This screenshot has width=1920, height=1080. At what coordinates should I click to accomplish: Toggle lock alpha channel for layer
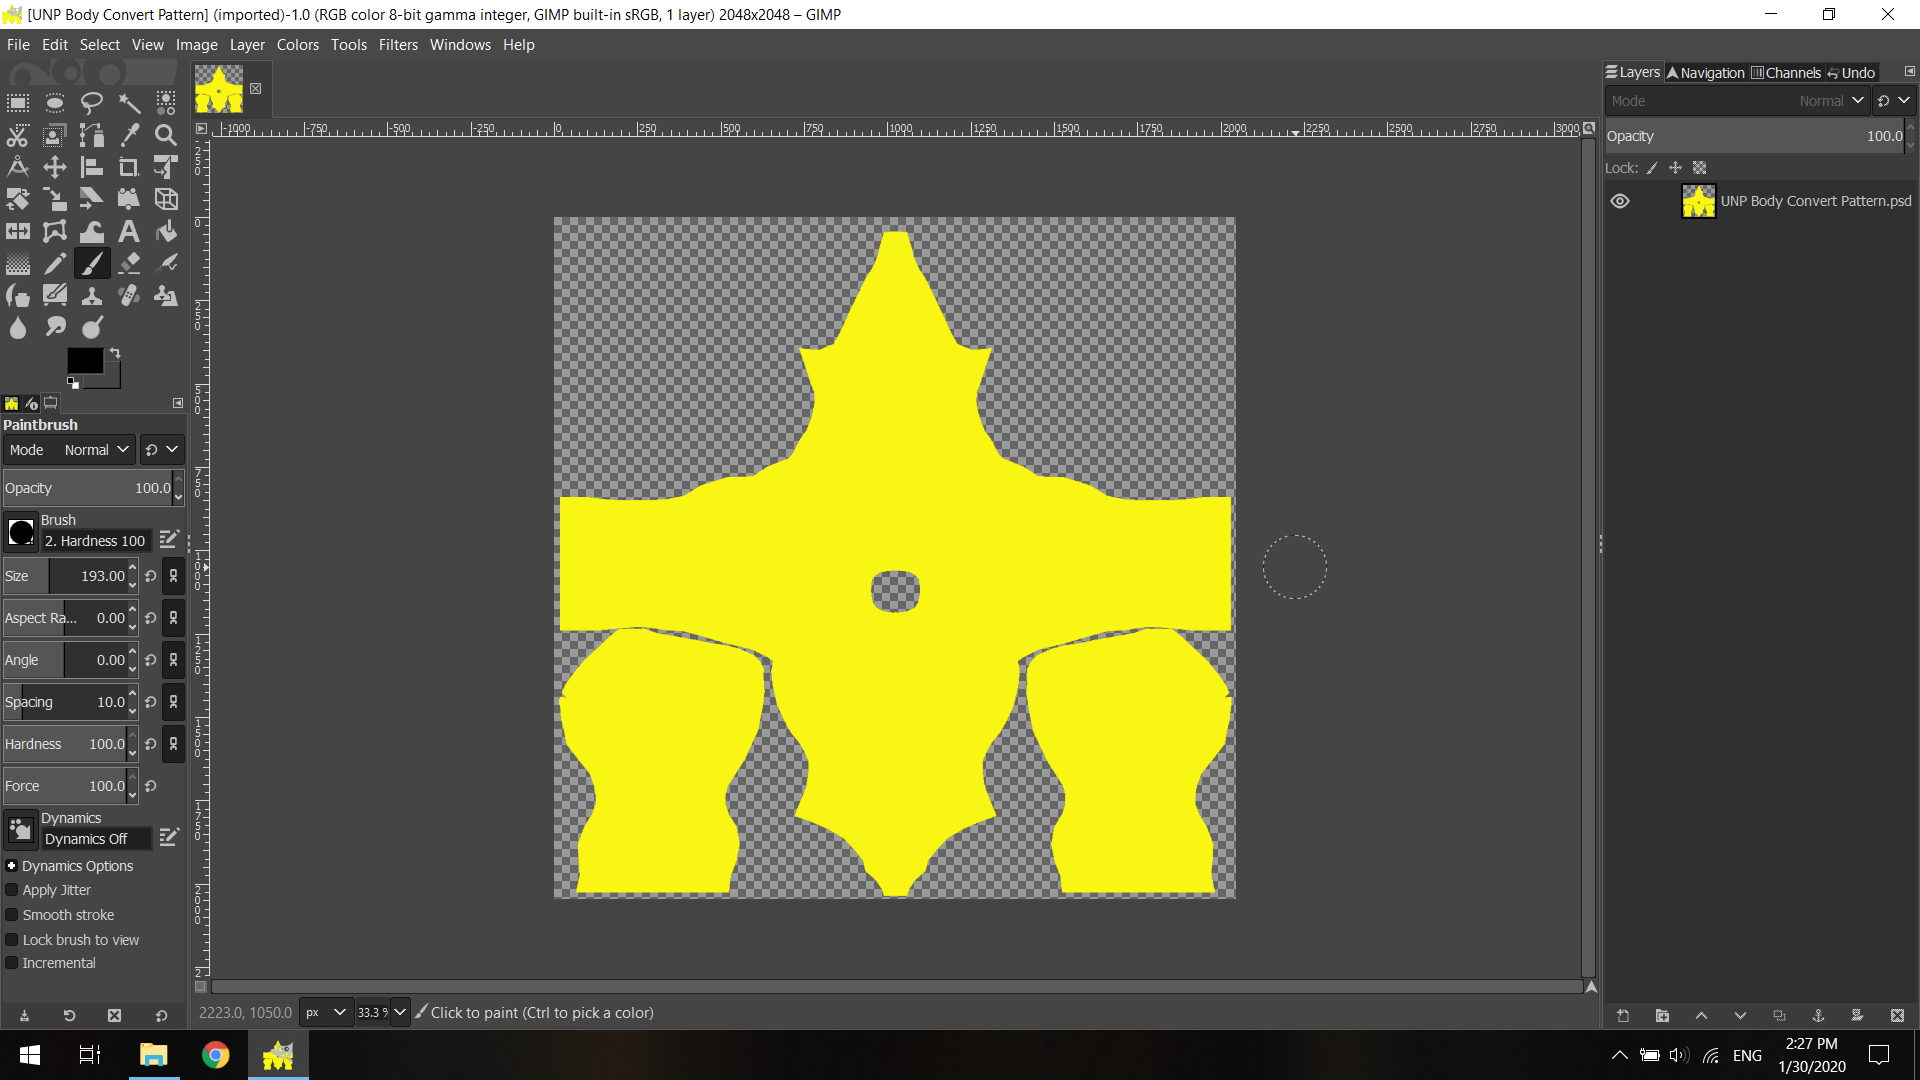1699,168
